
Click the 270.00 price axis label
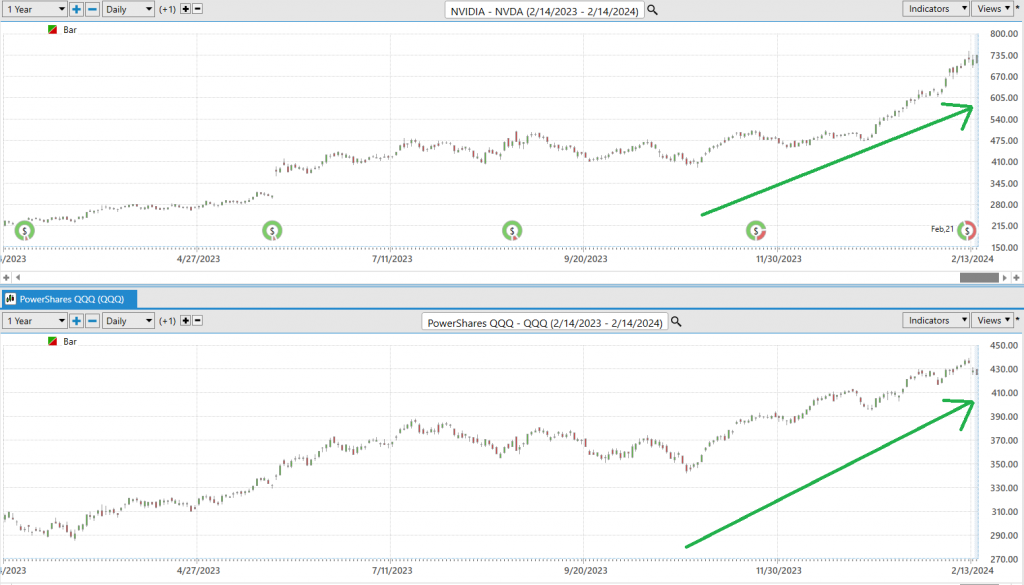click(x=1004, y=559)
